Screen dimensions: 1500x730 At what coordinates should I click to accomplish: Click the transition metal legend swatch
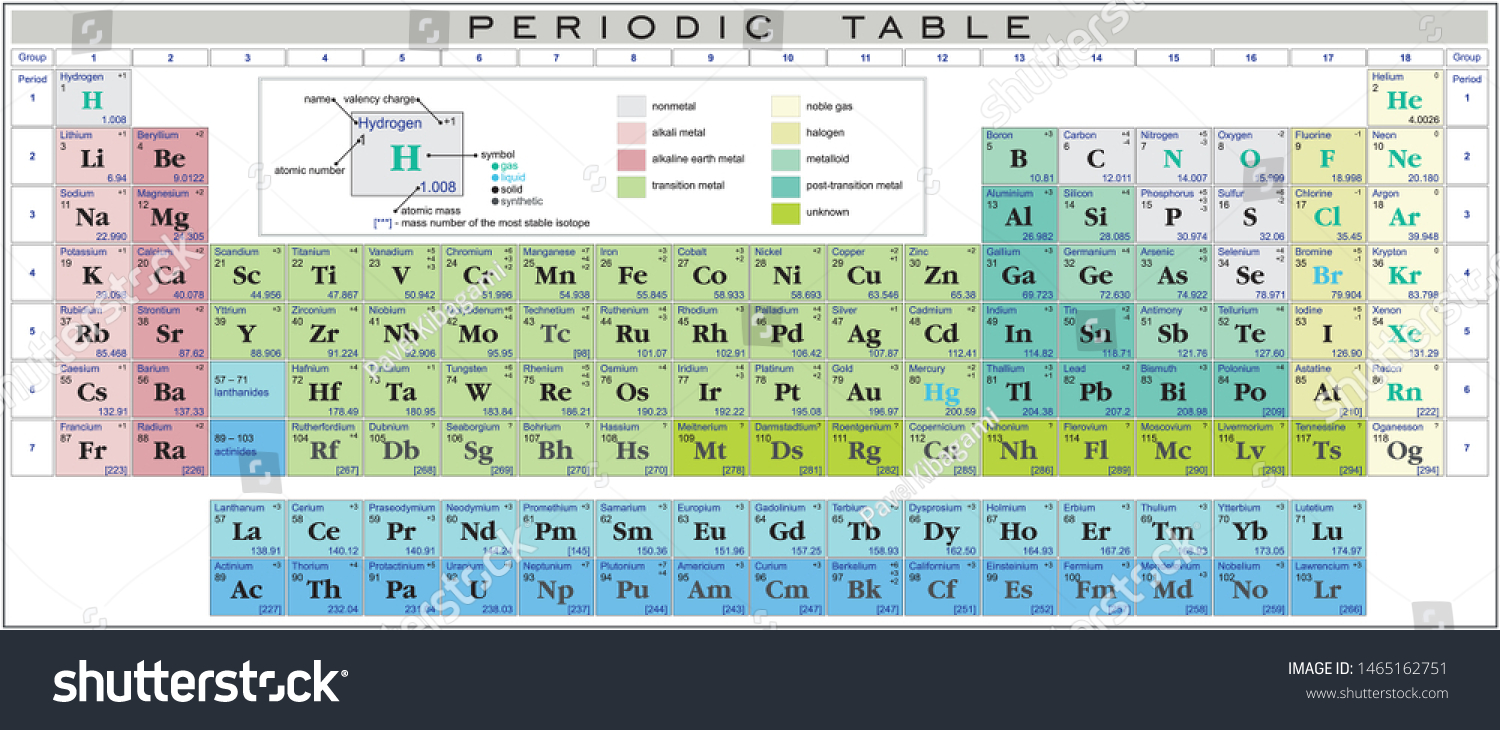coord(631,185)
